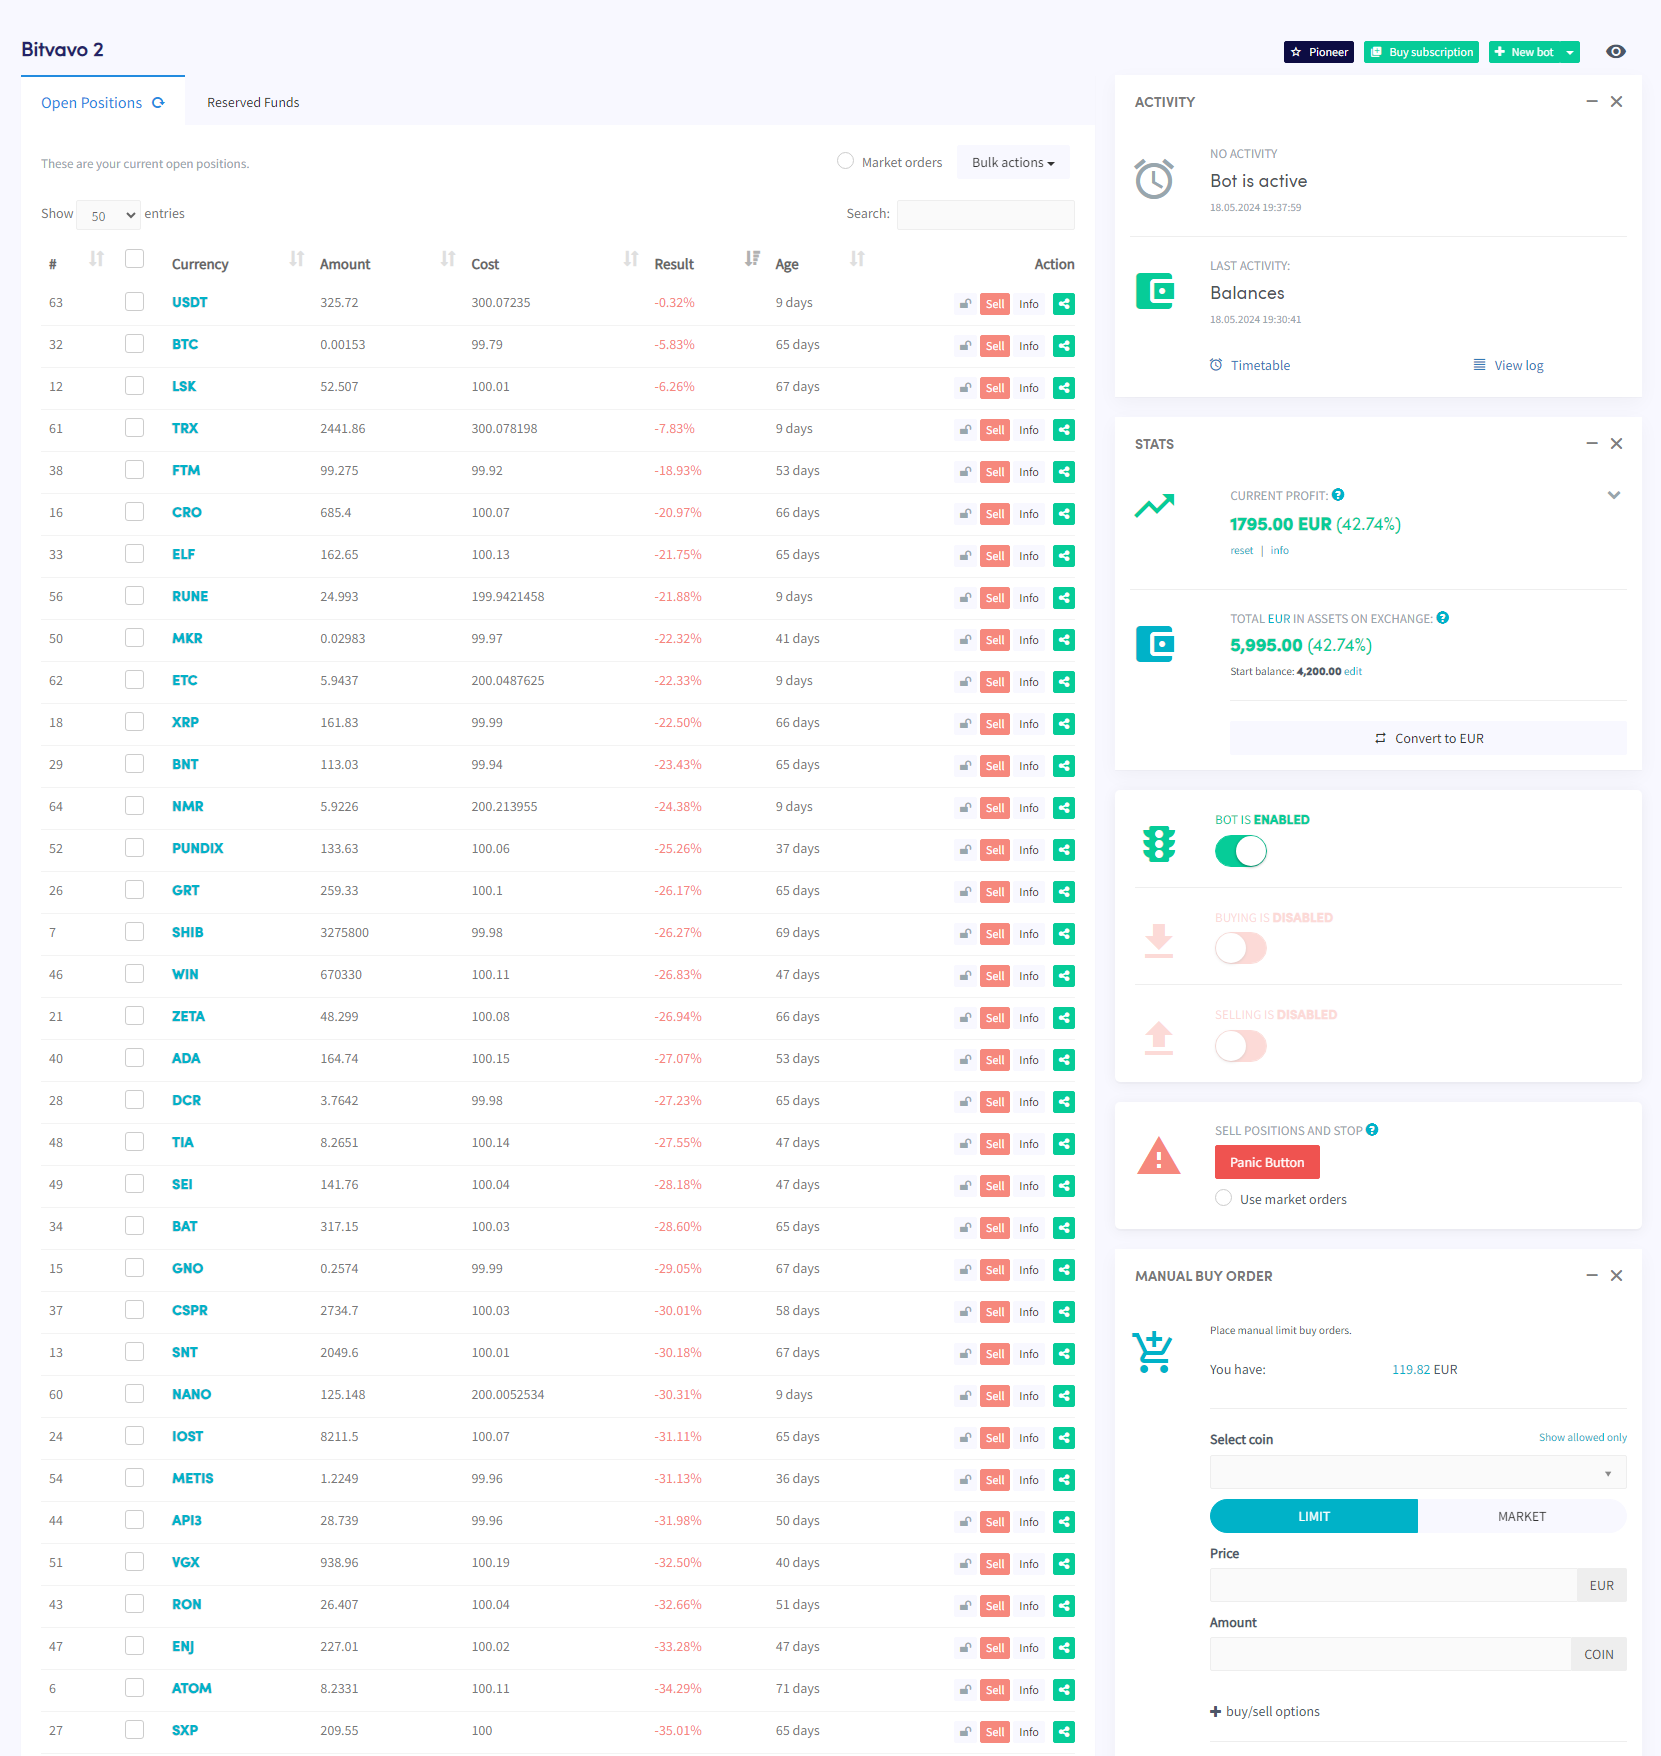Image resolution: width=1661 pixels, height=1756 pixels.
Task: Click the share icon in USDT row
Action: (x=1064, y=304)
